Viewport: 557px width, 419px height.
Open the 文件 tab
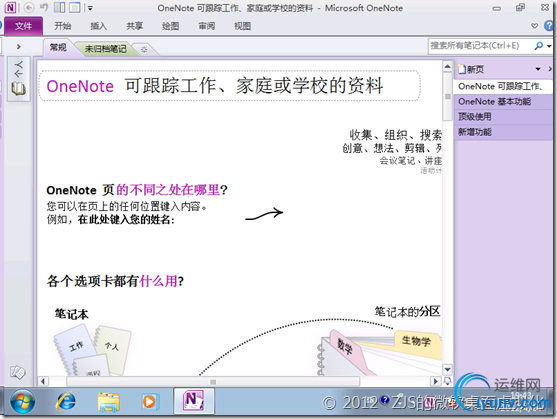[23, 26]
